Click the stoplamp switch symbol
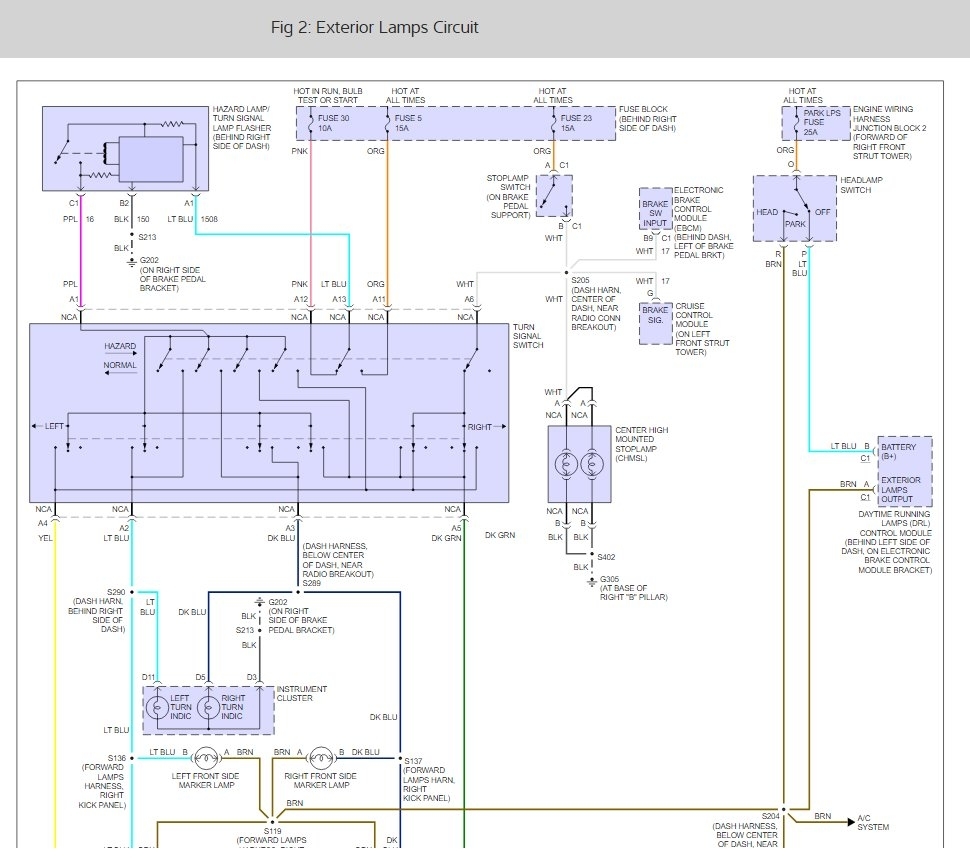The height and width of the screenshot is (858, 970). tap(555, 195)
